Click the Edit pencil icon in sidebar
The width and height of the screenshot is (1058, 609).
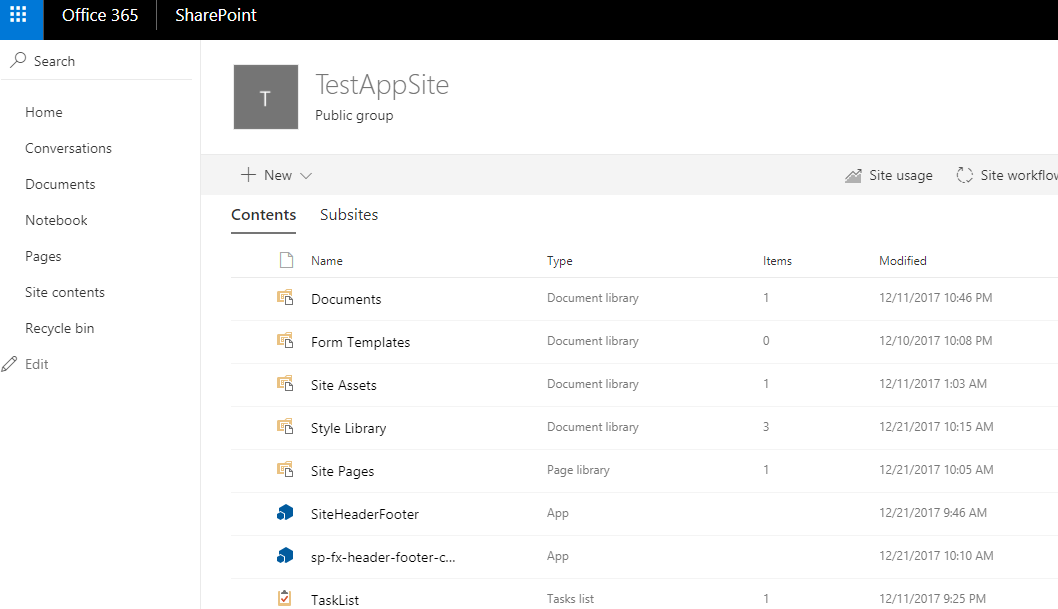10,363
